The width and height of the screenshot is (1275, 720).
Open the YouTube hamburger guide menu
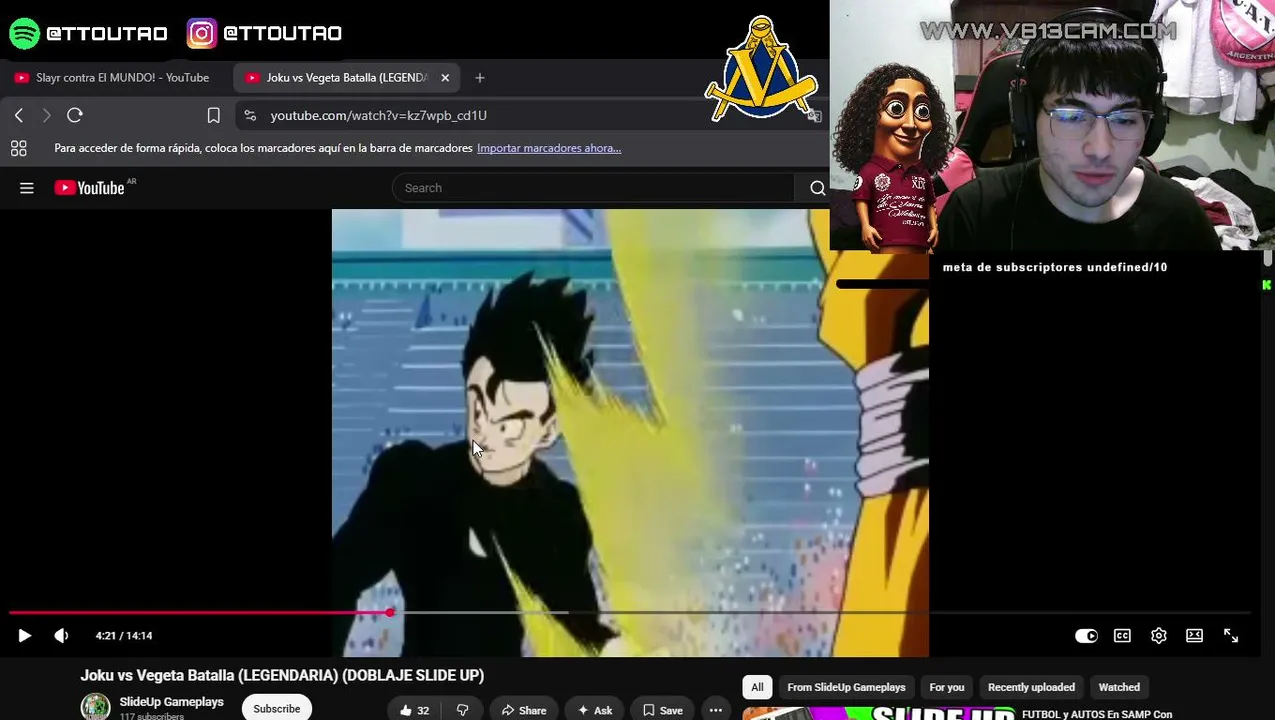tap(27, 188)
